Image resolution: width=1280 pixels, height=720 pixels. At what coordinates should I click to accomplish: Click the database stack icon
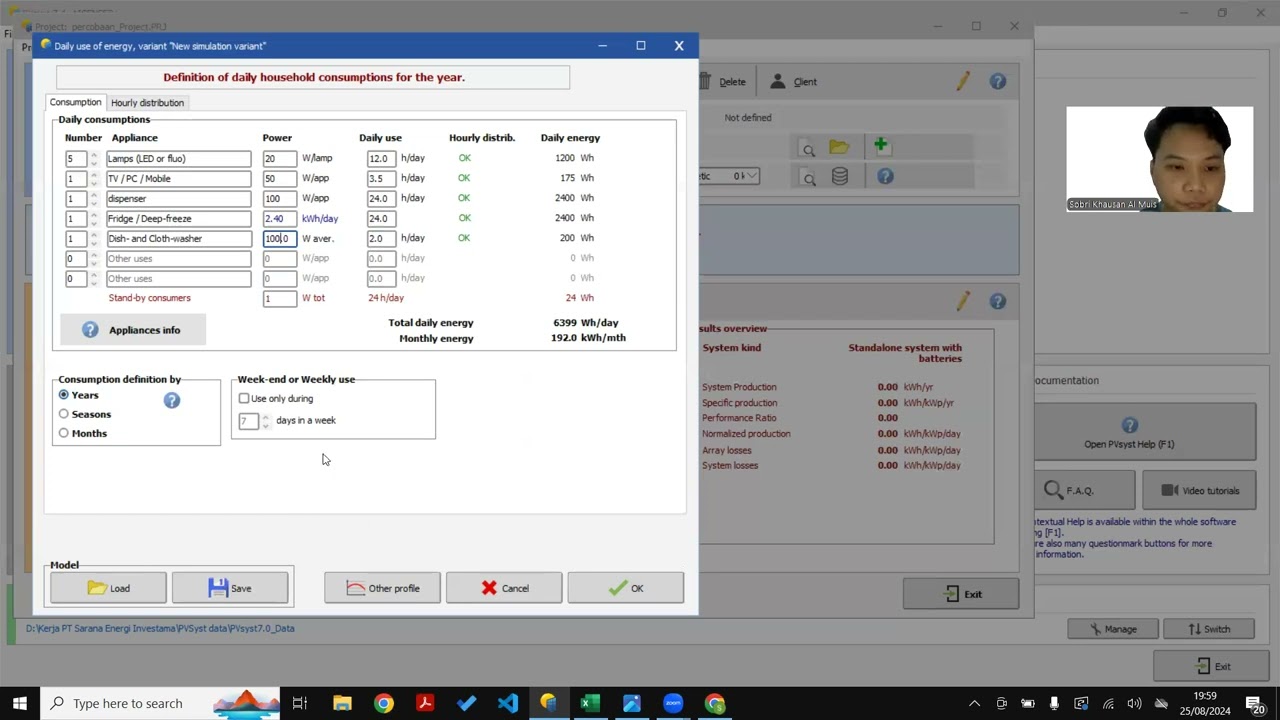[x=840, y=177]
